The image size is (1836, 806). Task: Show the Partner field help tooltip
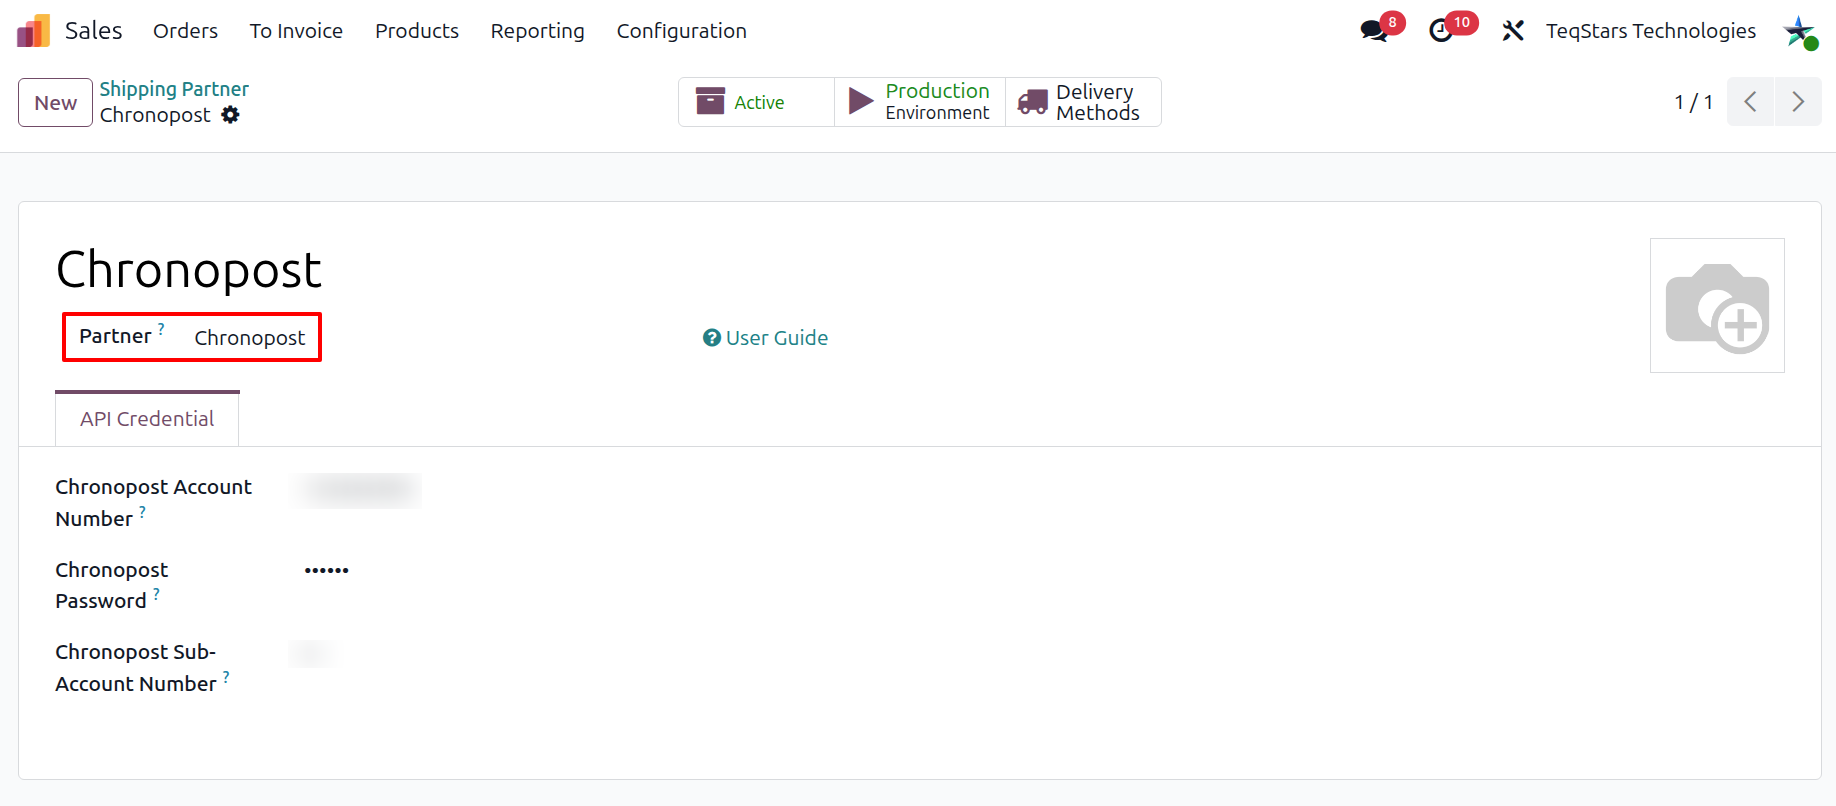point(161,328)
